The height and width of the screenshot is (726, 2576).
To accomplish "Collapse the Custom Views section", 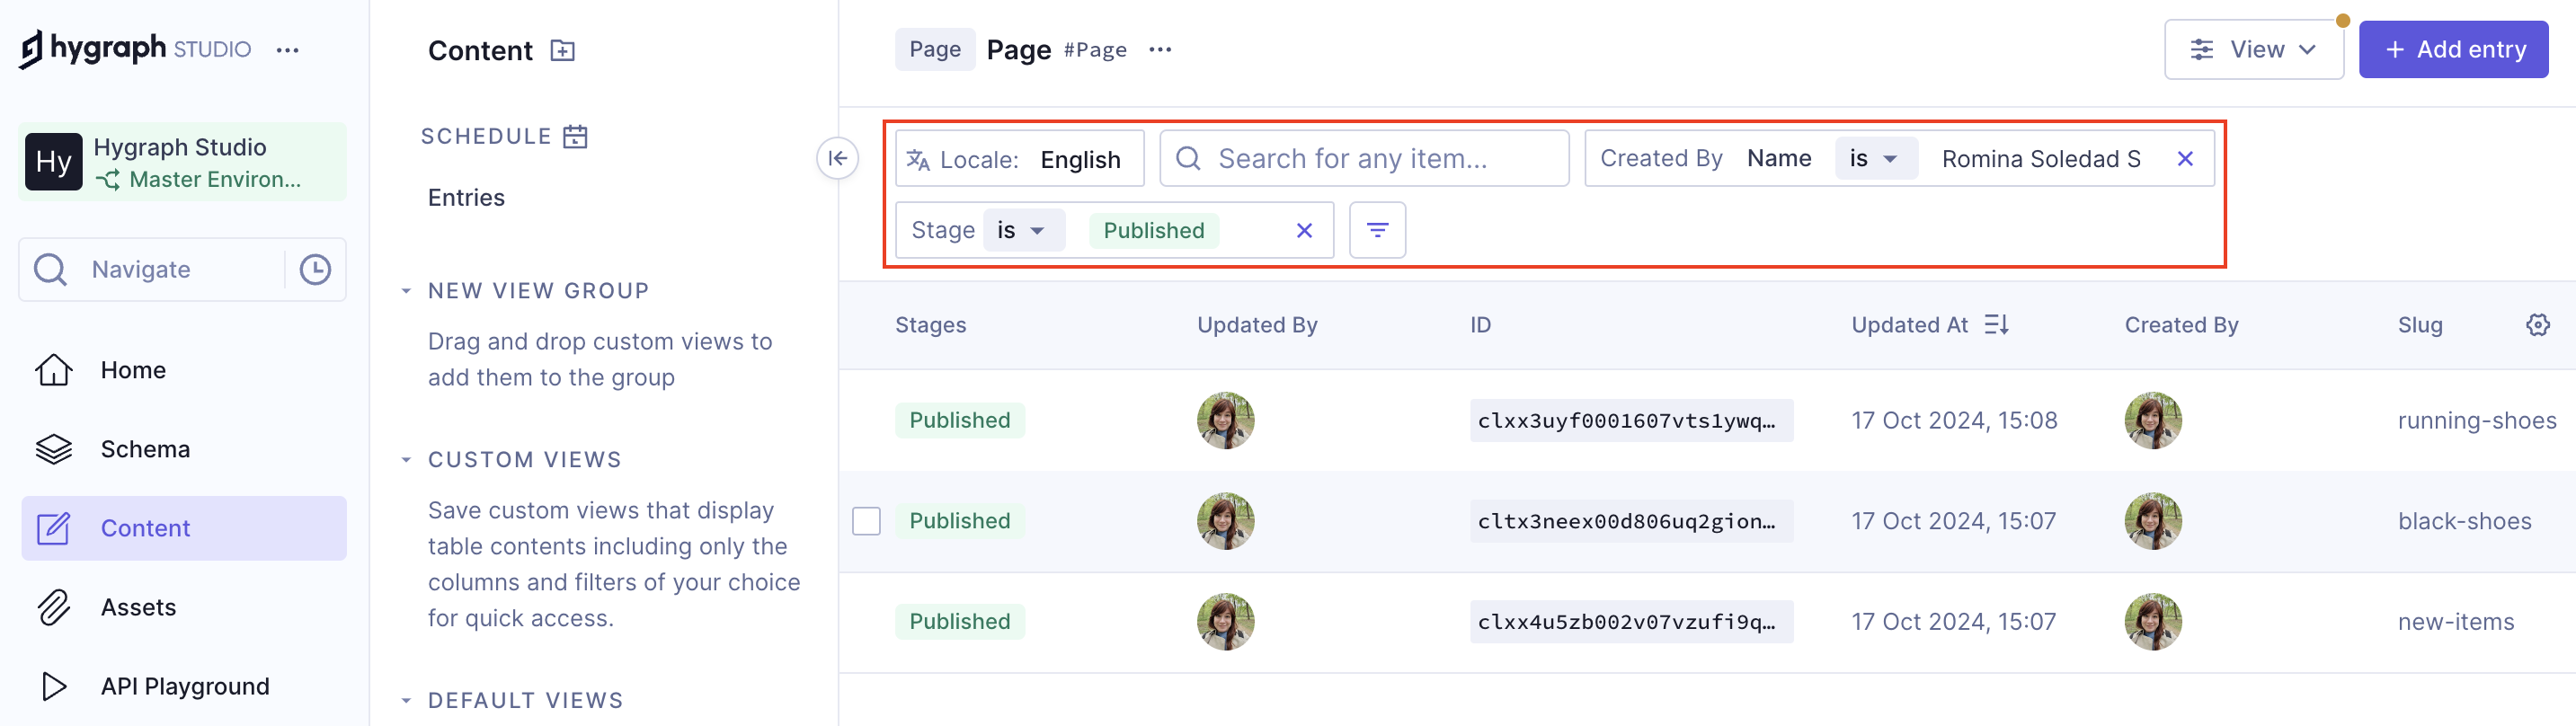I will (406, 460).
